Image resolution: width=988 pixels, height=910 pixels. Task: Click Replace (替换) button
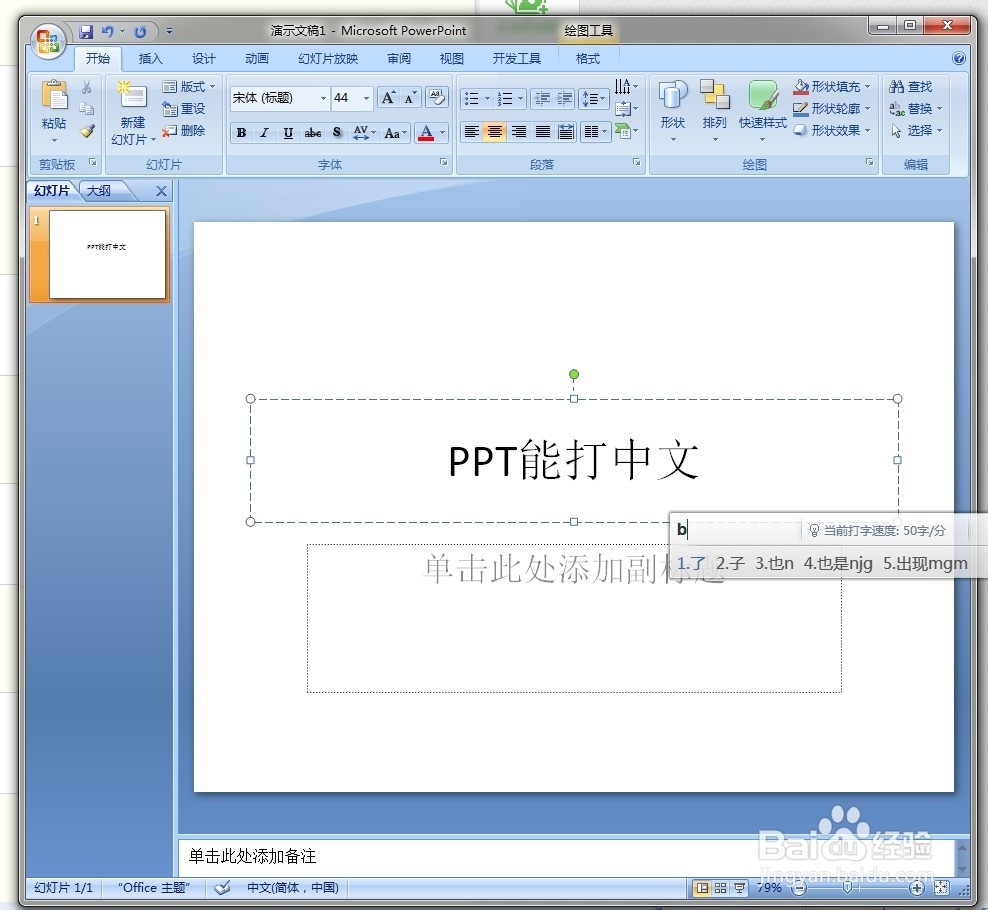point(916,108)
